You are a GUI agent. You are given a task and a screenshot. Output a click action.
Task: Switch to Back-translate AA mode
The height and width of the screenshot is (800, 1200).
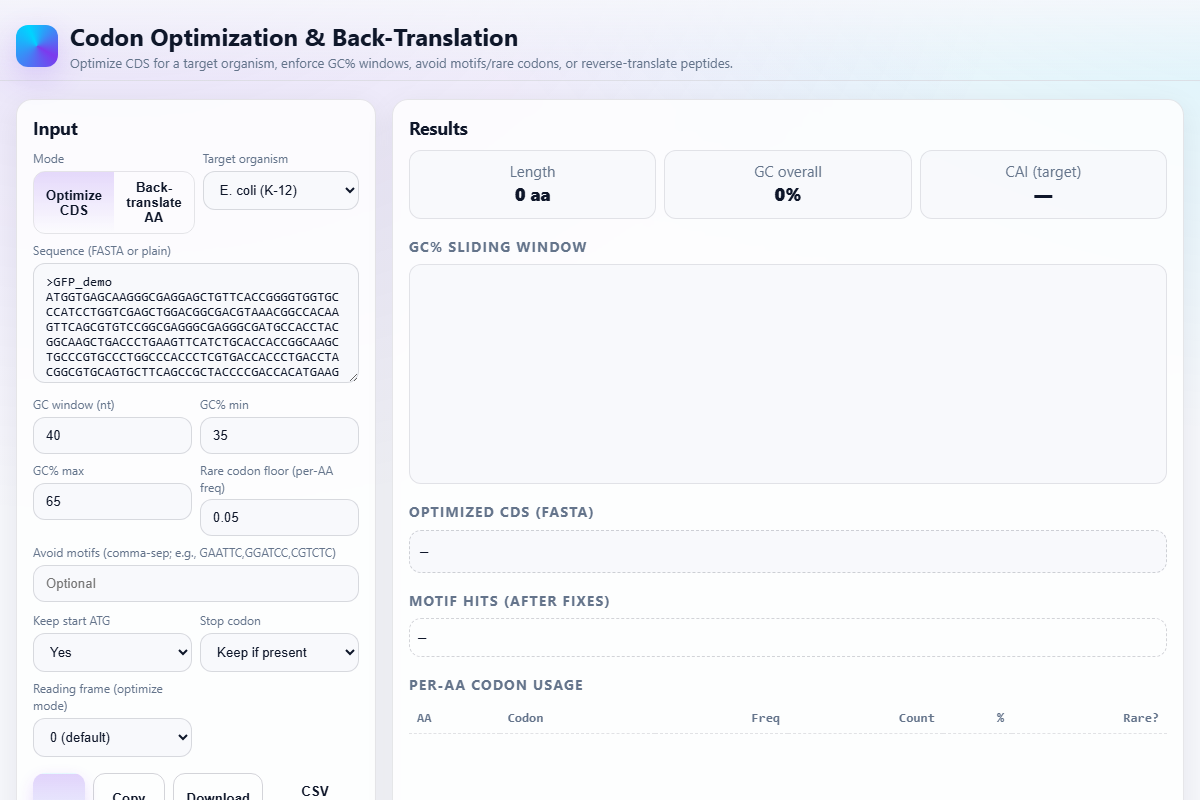(x=154, y=202)
